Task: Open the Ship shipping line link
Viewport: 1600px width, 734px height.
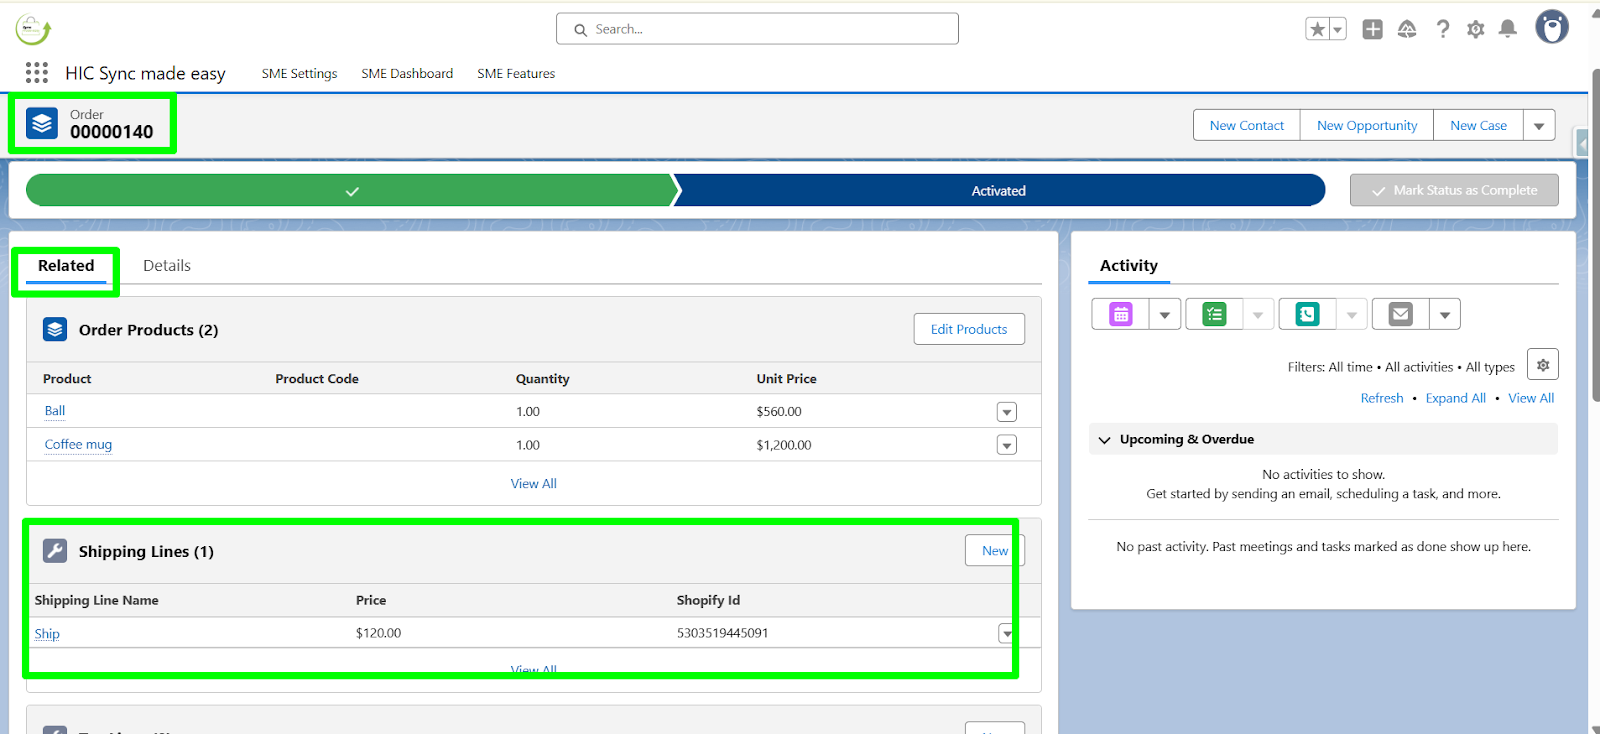Action: click(47, 634)
